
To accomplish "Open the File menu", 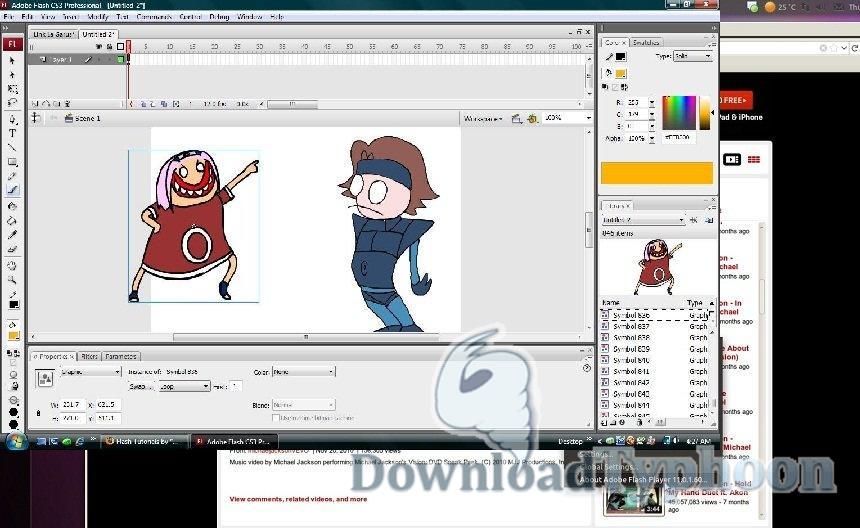I will [x=8, y=16].
